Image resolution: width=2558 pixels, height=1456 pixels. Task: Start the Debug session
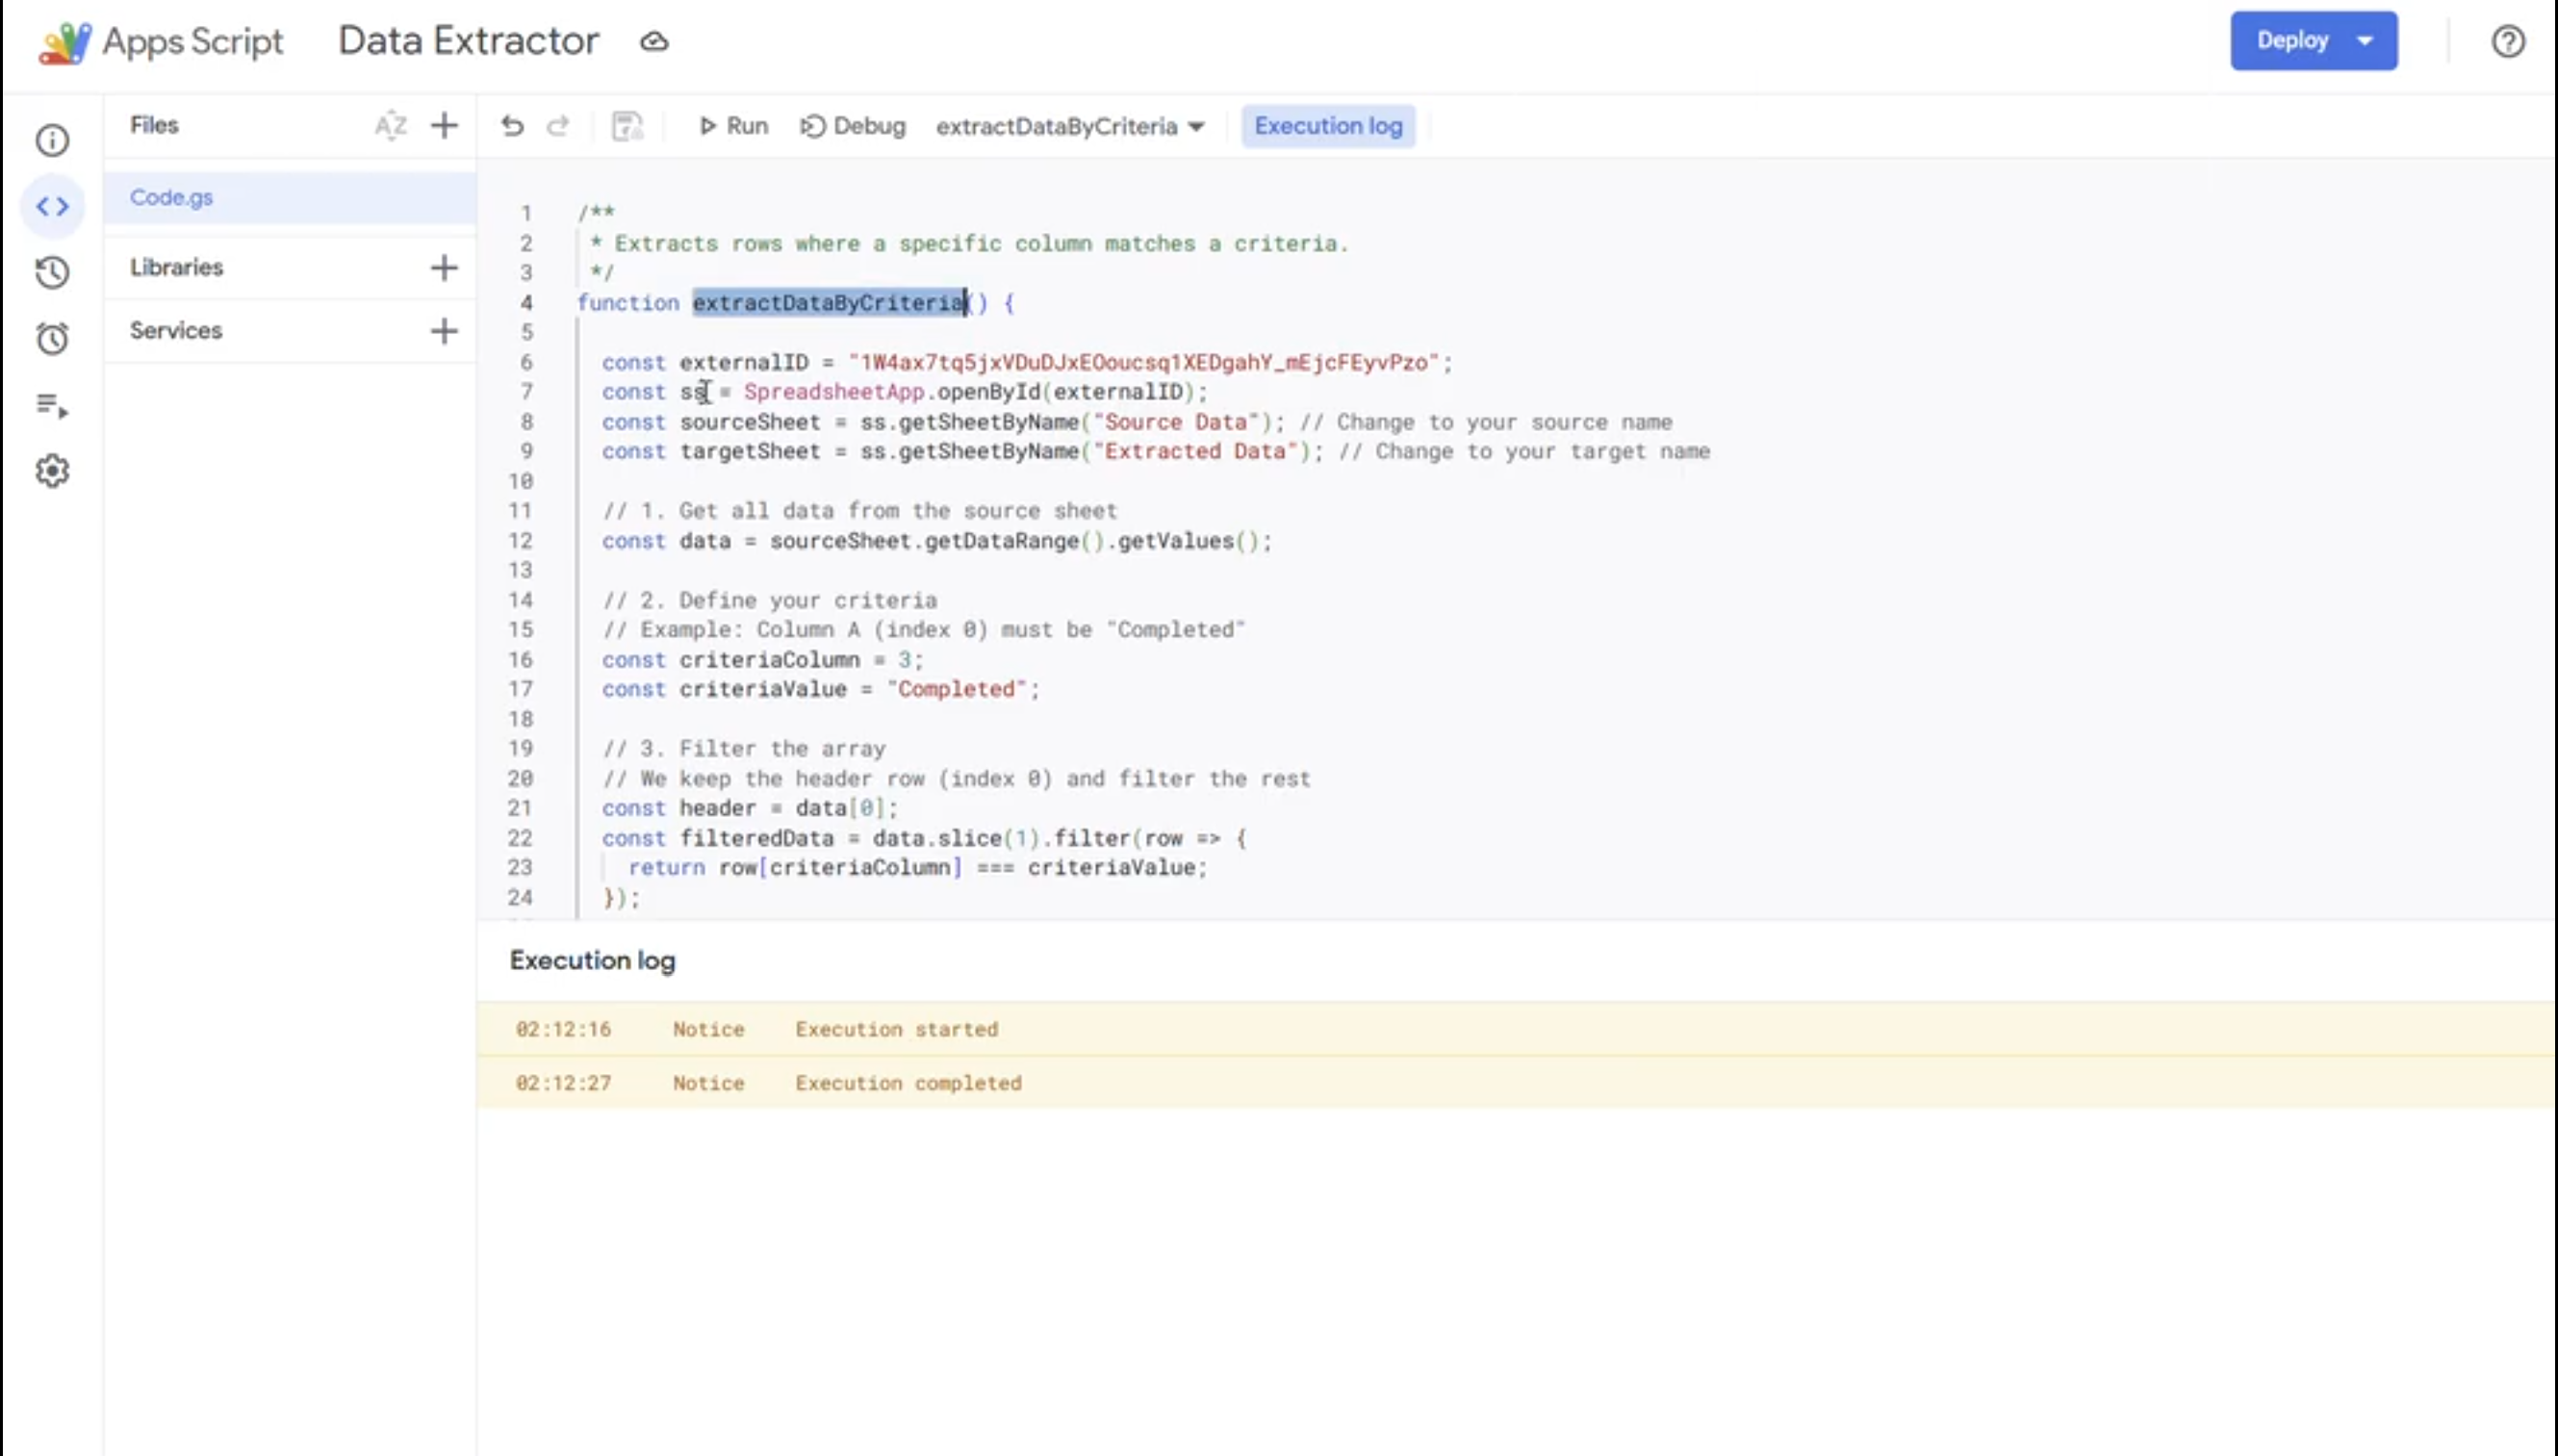click(x=852, y=126)
